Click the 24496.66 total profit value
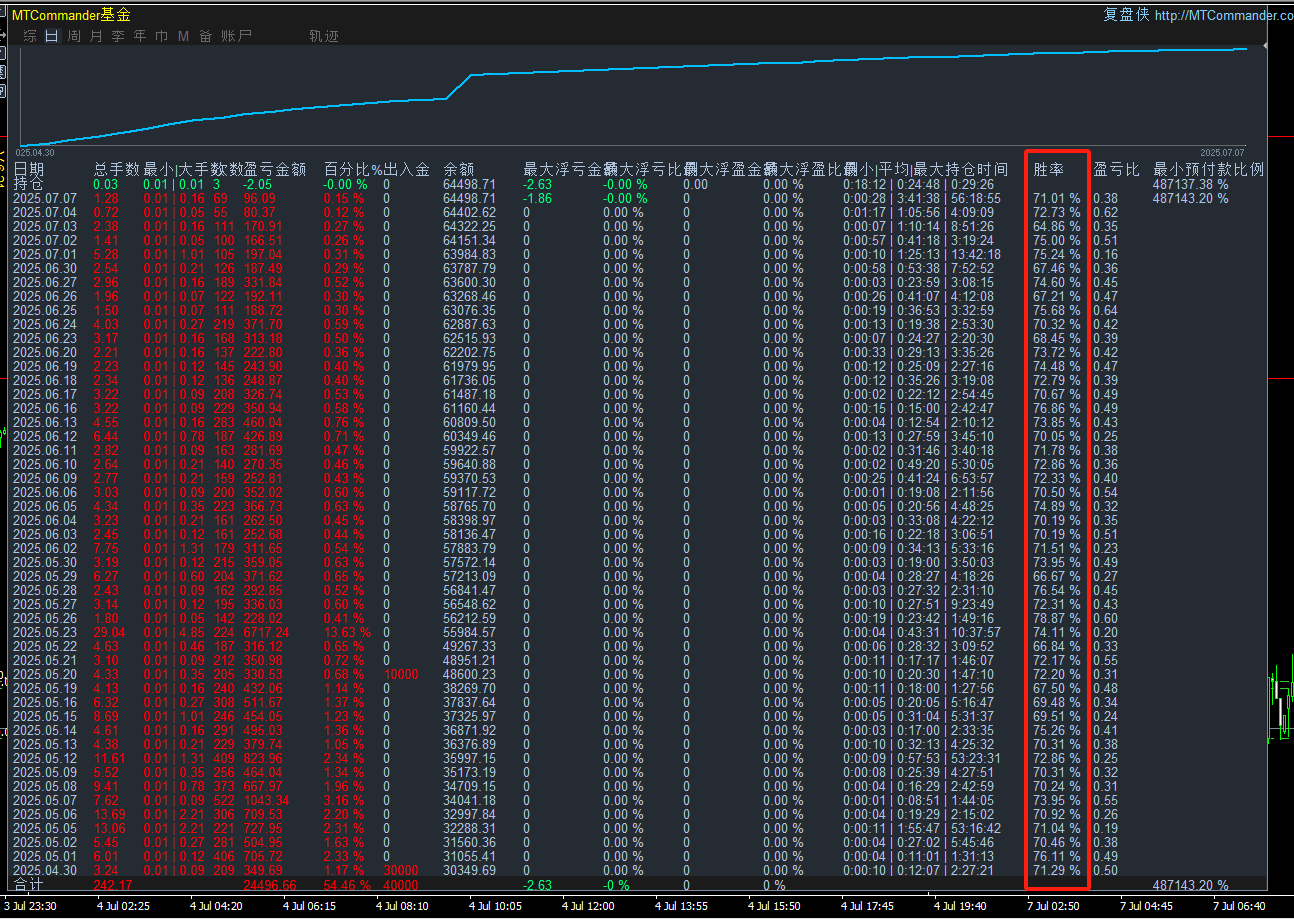Viewport: 1294px width, 920px height. [x=269, y=885]
